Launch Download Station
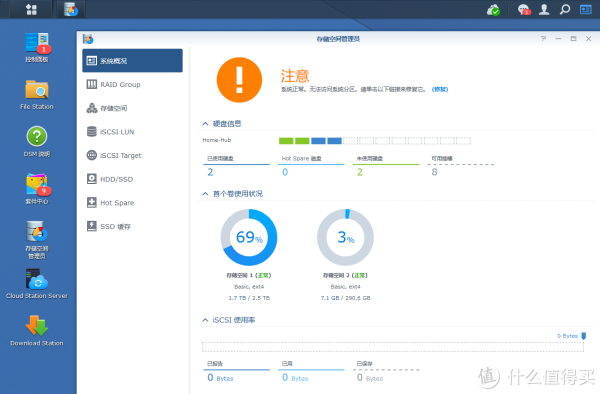 tap(37, 331)
